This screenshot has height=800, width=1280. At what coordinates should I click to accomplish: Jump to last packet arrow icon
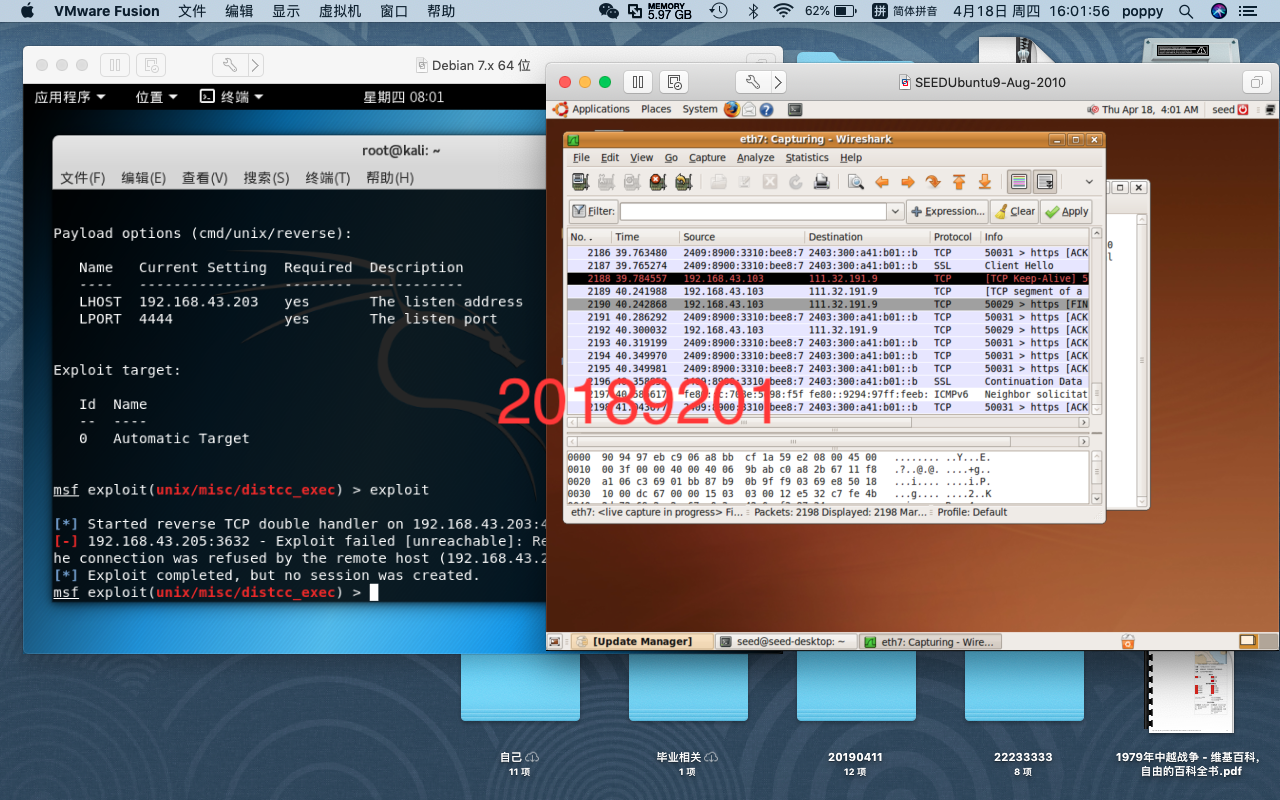tap(984, 181)
